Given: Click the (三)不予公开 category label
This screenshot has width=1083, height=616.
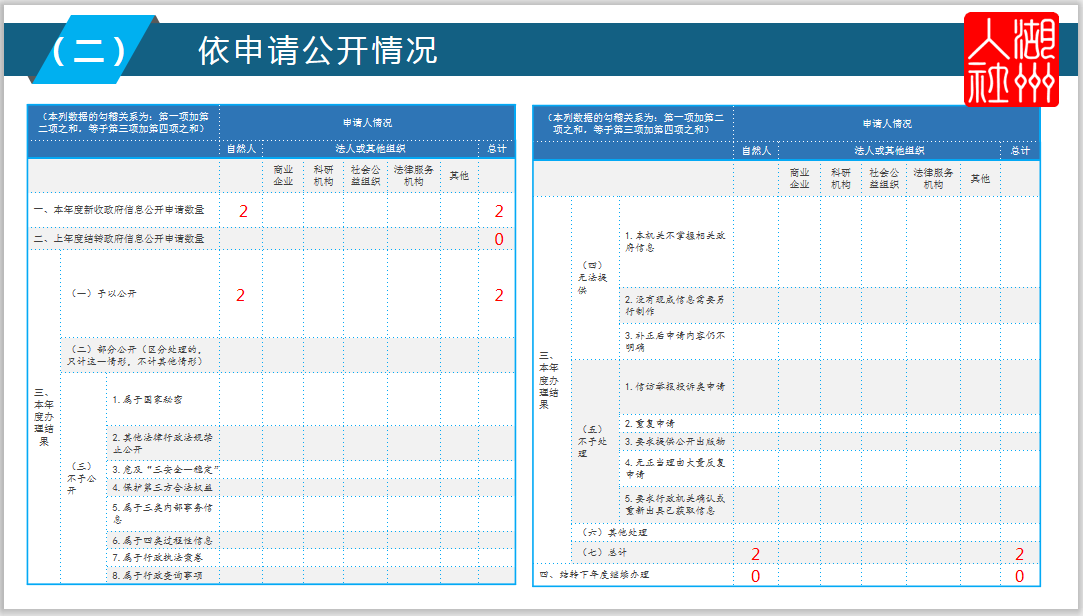Looking at the screenshot, I should (x=82, y=478).
